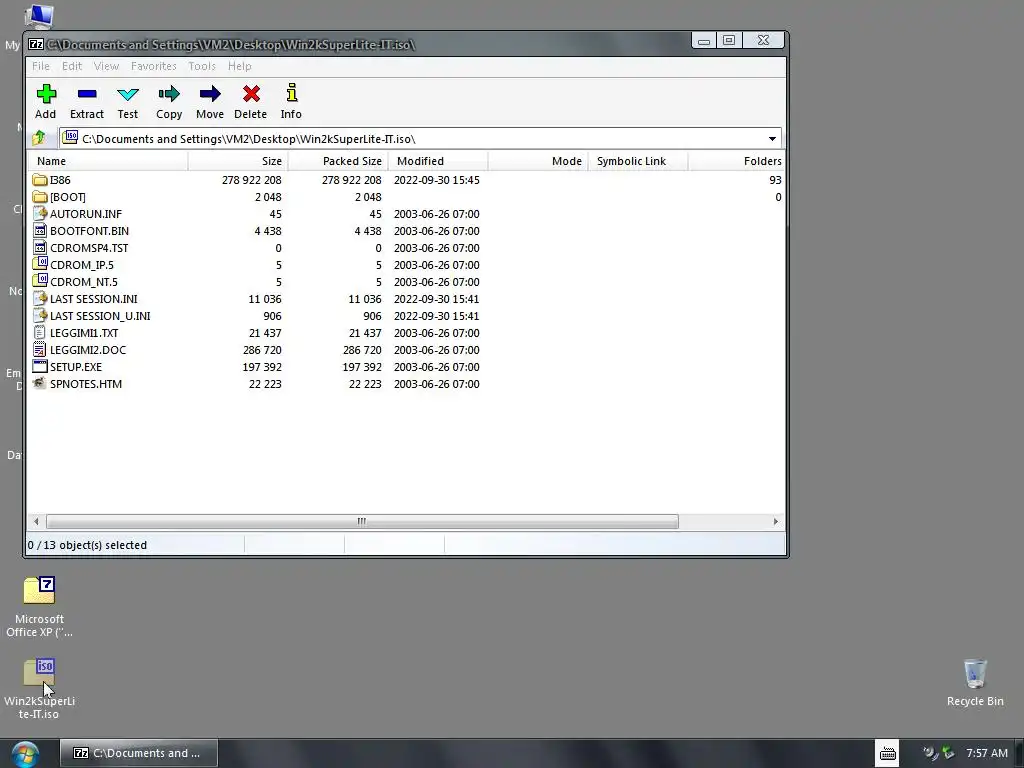Click the LAST SESSION_U.INI file icon

click(40, 315)
